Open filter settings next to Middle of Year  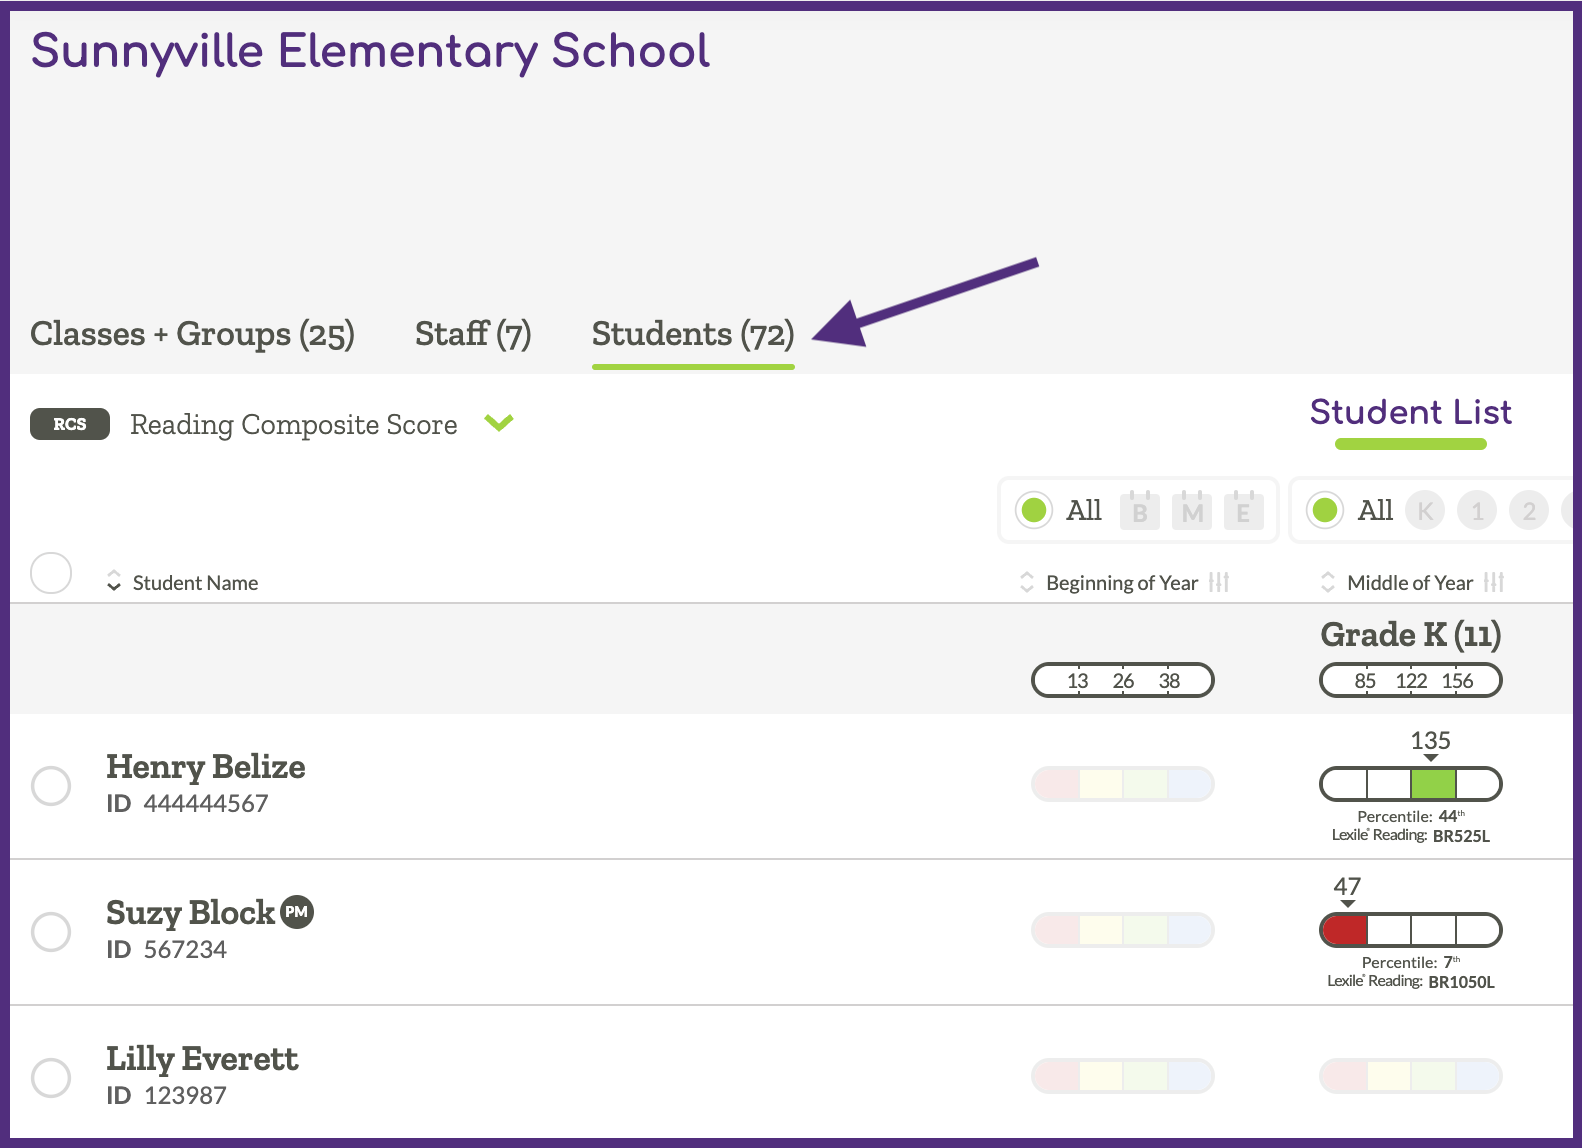[x=1495, y=582]
